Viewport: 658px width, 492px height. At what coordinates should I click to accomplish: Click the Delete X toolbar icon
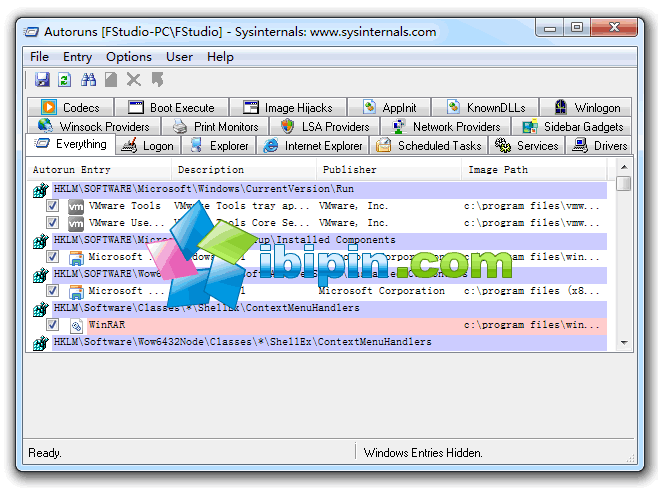(134, 79)
